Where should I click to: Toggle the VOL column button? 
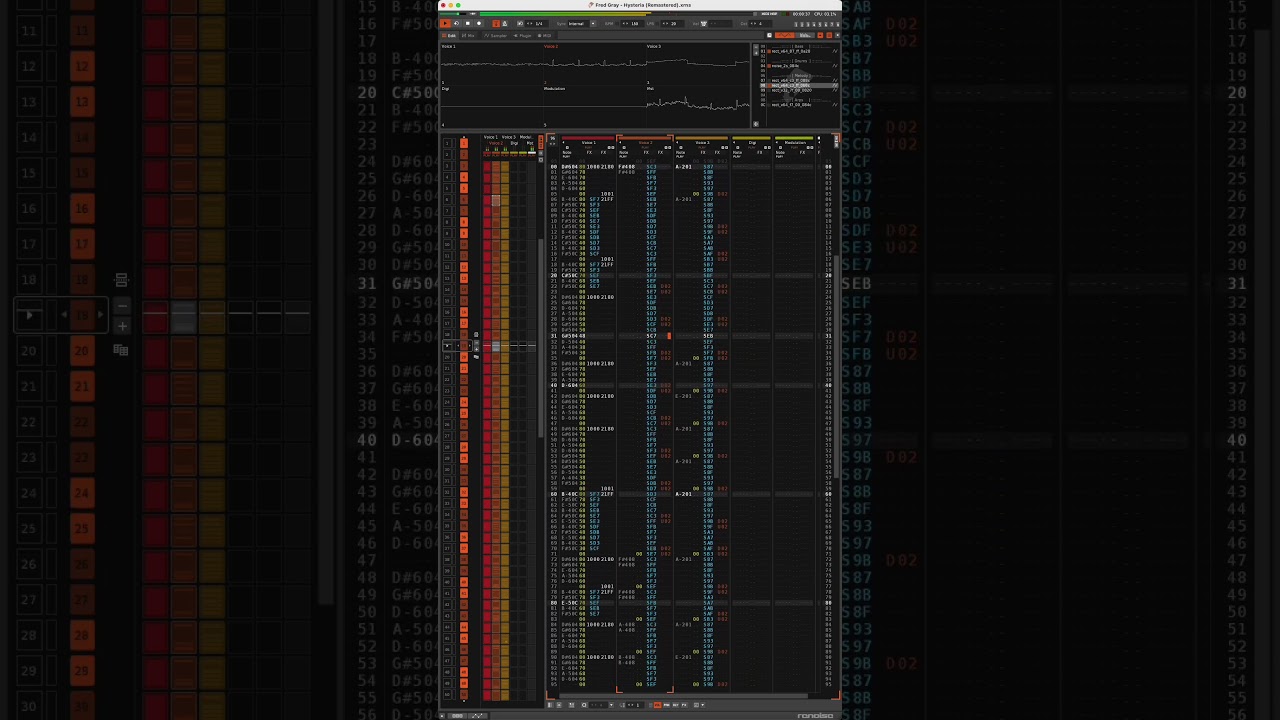[657, 705]
